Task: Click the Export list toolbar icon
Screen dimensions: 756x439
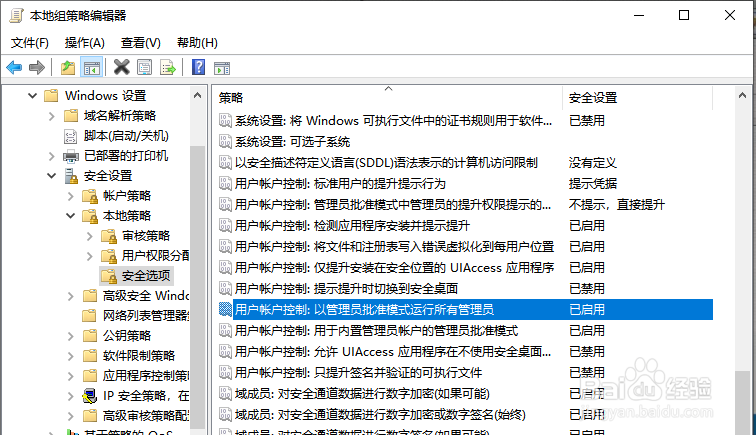Action: pyautogui.click(x=168, y=67)
